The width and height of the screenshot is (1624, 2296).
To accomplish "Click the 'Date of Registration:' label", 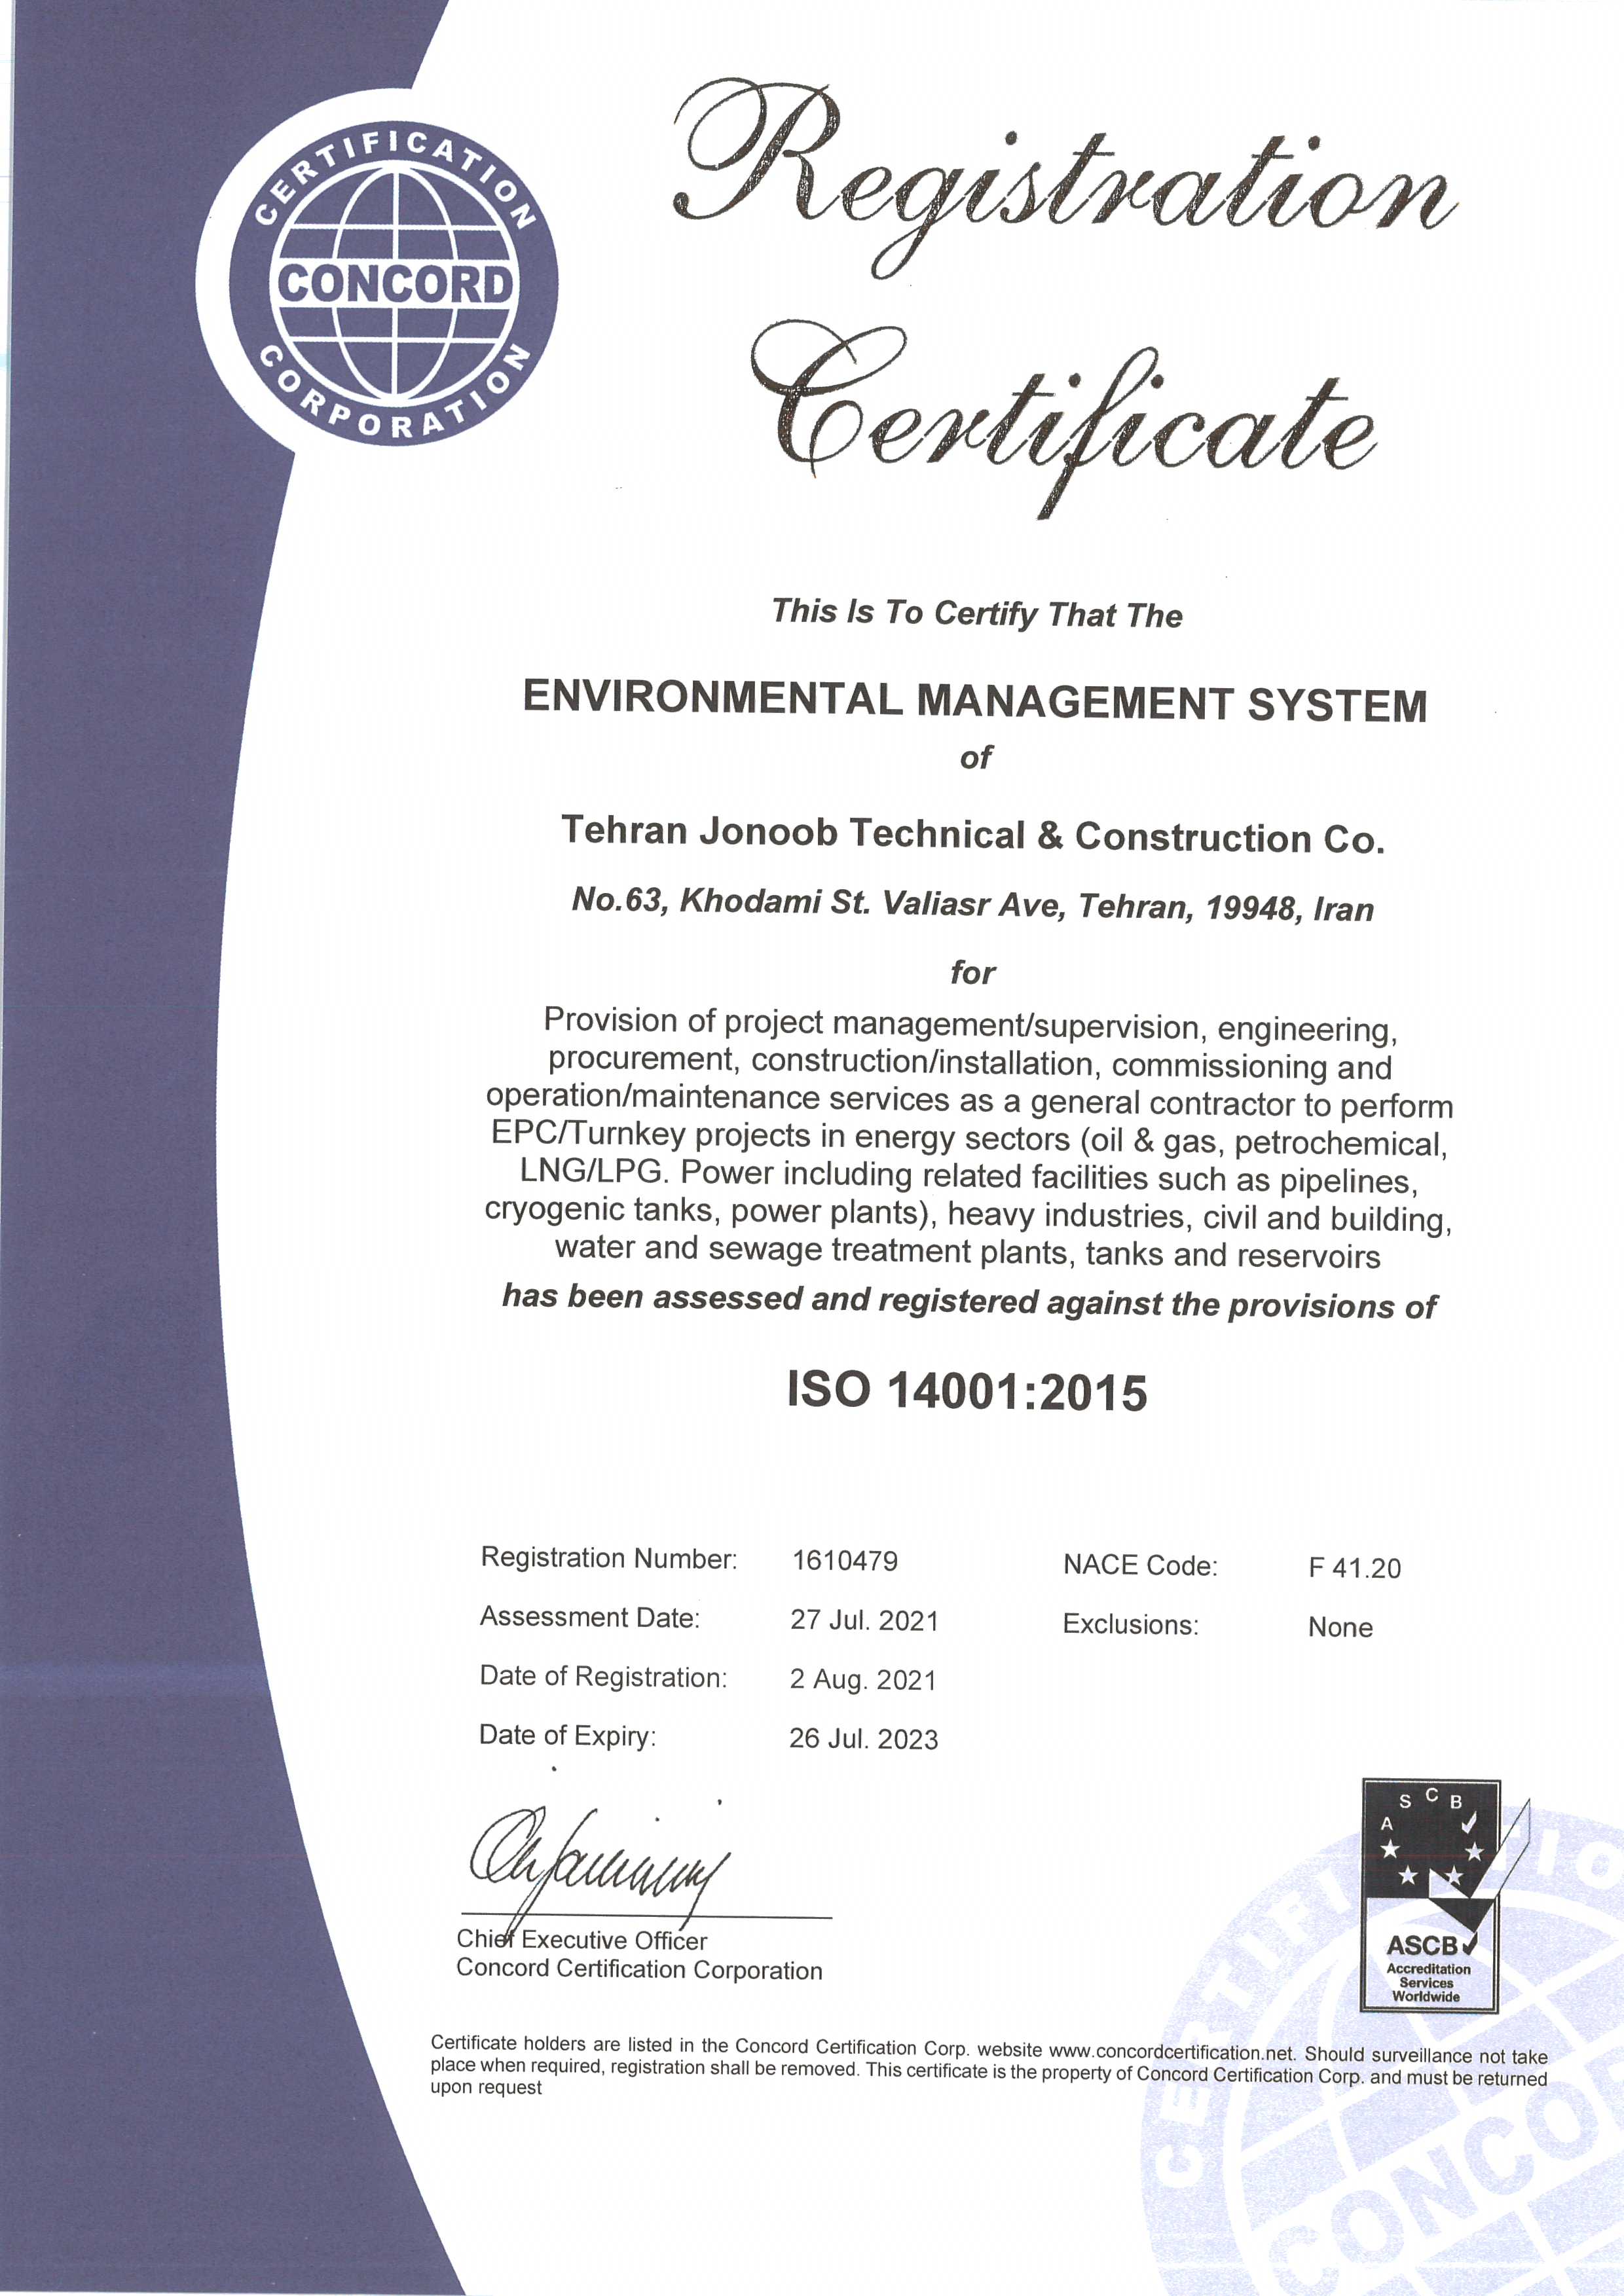I will (604, 1676).
